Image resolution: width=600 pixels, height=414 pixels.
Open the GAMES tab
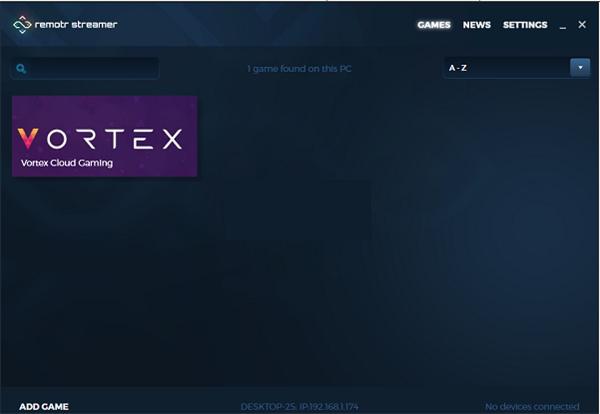pos(434,25)
